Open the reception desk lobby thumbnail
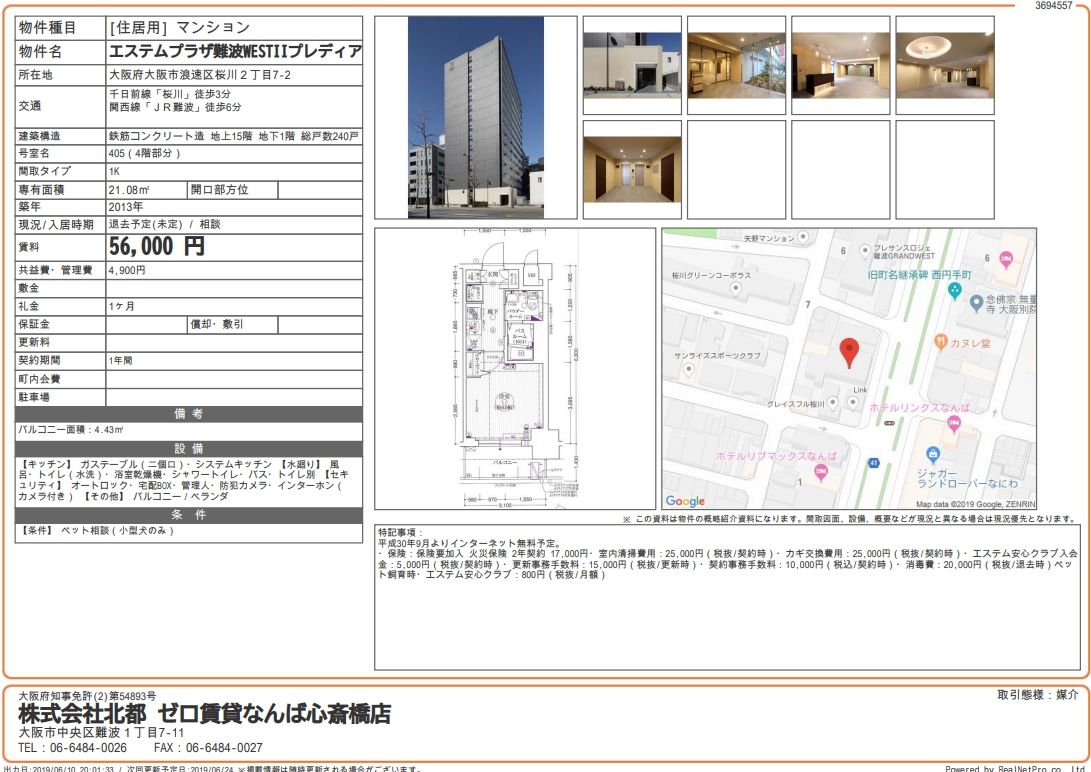1091x772 pixels. 841,65
